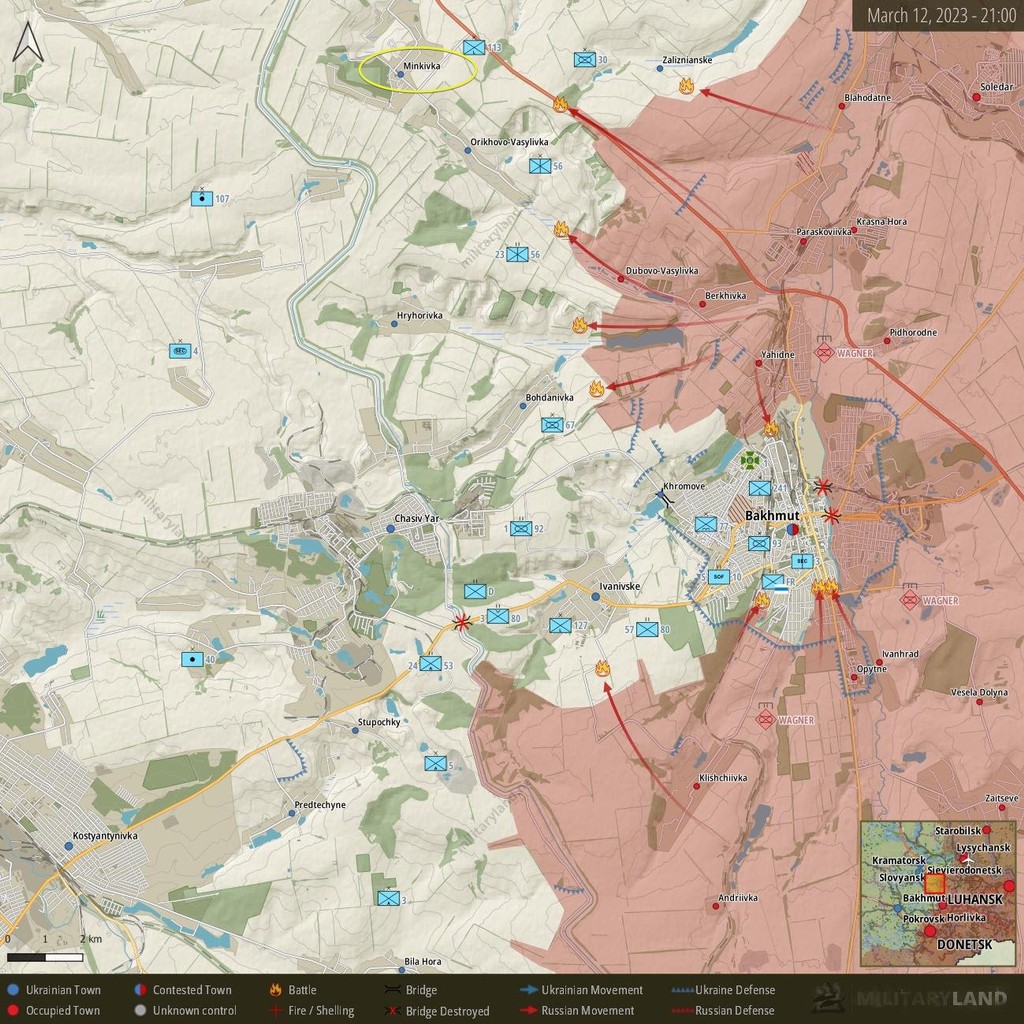Click the Minkivka town label
Image resolution: width=1024 pixels, height=1024 pixels.
pyautogui.click(x=422, y=66)
